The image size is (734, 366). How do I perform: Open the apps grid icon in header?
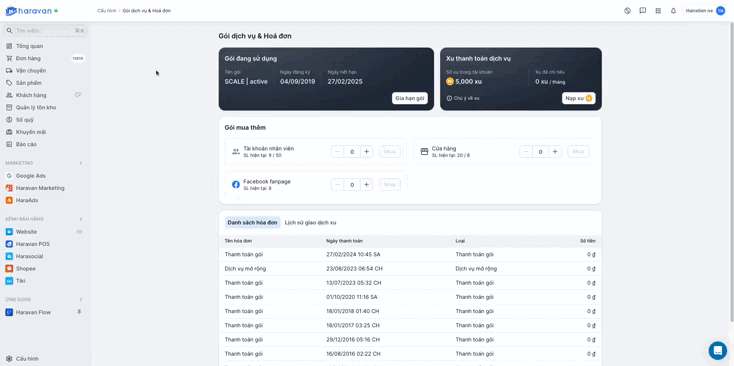(x=658, y=11)
